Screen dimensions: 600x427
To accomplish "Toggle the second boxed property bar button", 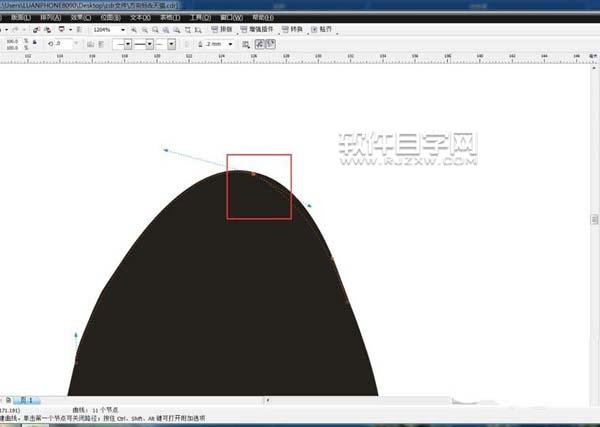I will click(x=270, y=44).
